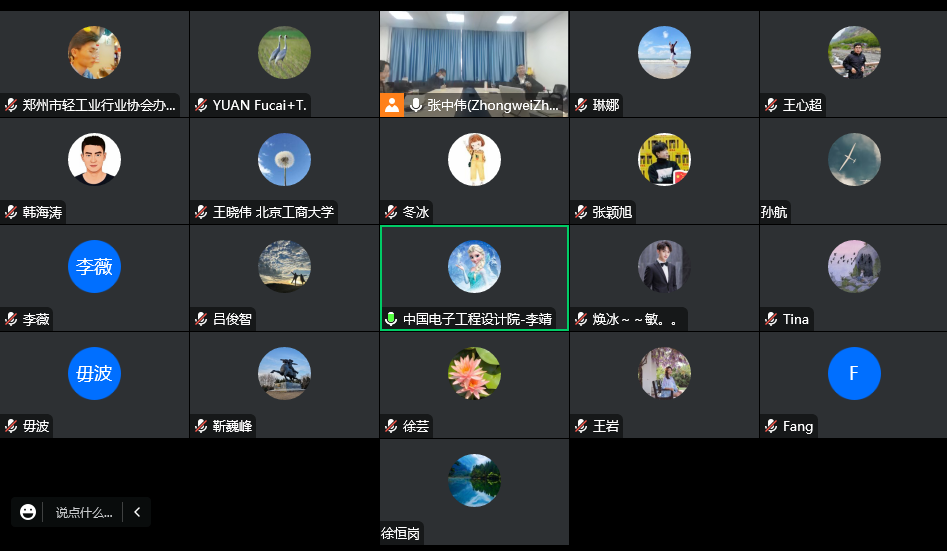
Task: Click the muted mic icon beside Tina
Action: [771, 319]
